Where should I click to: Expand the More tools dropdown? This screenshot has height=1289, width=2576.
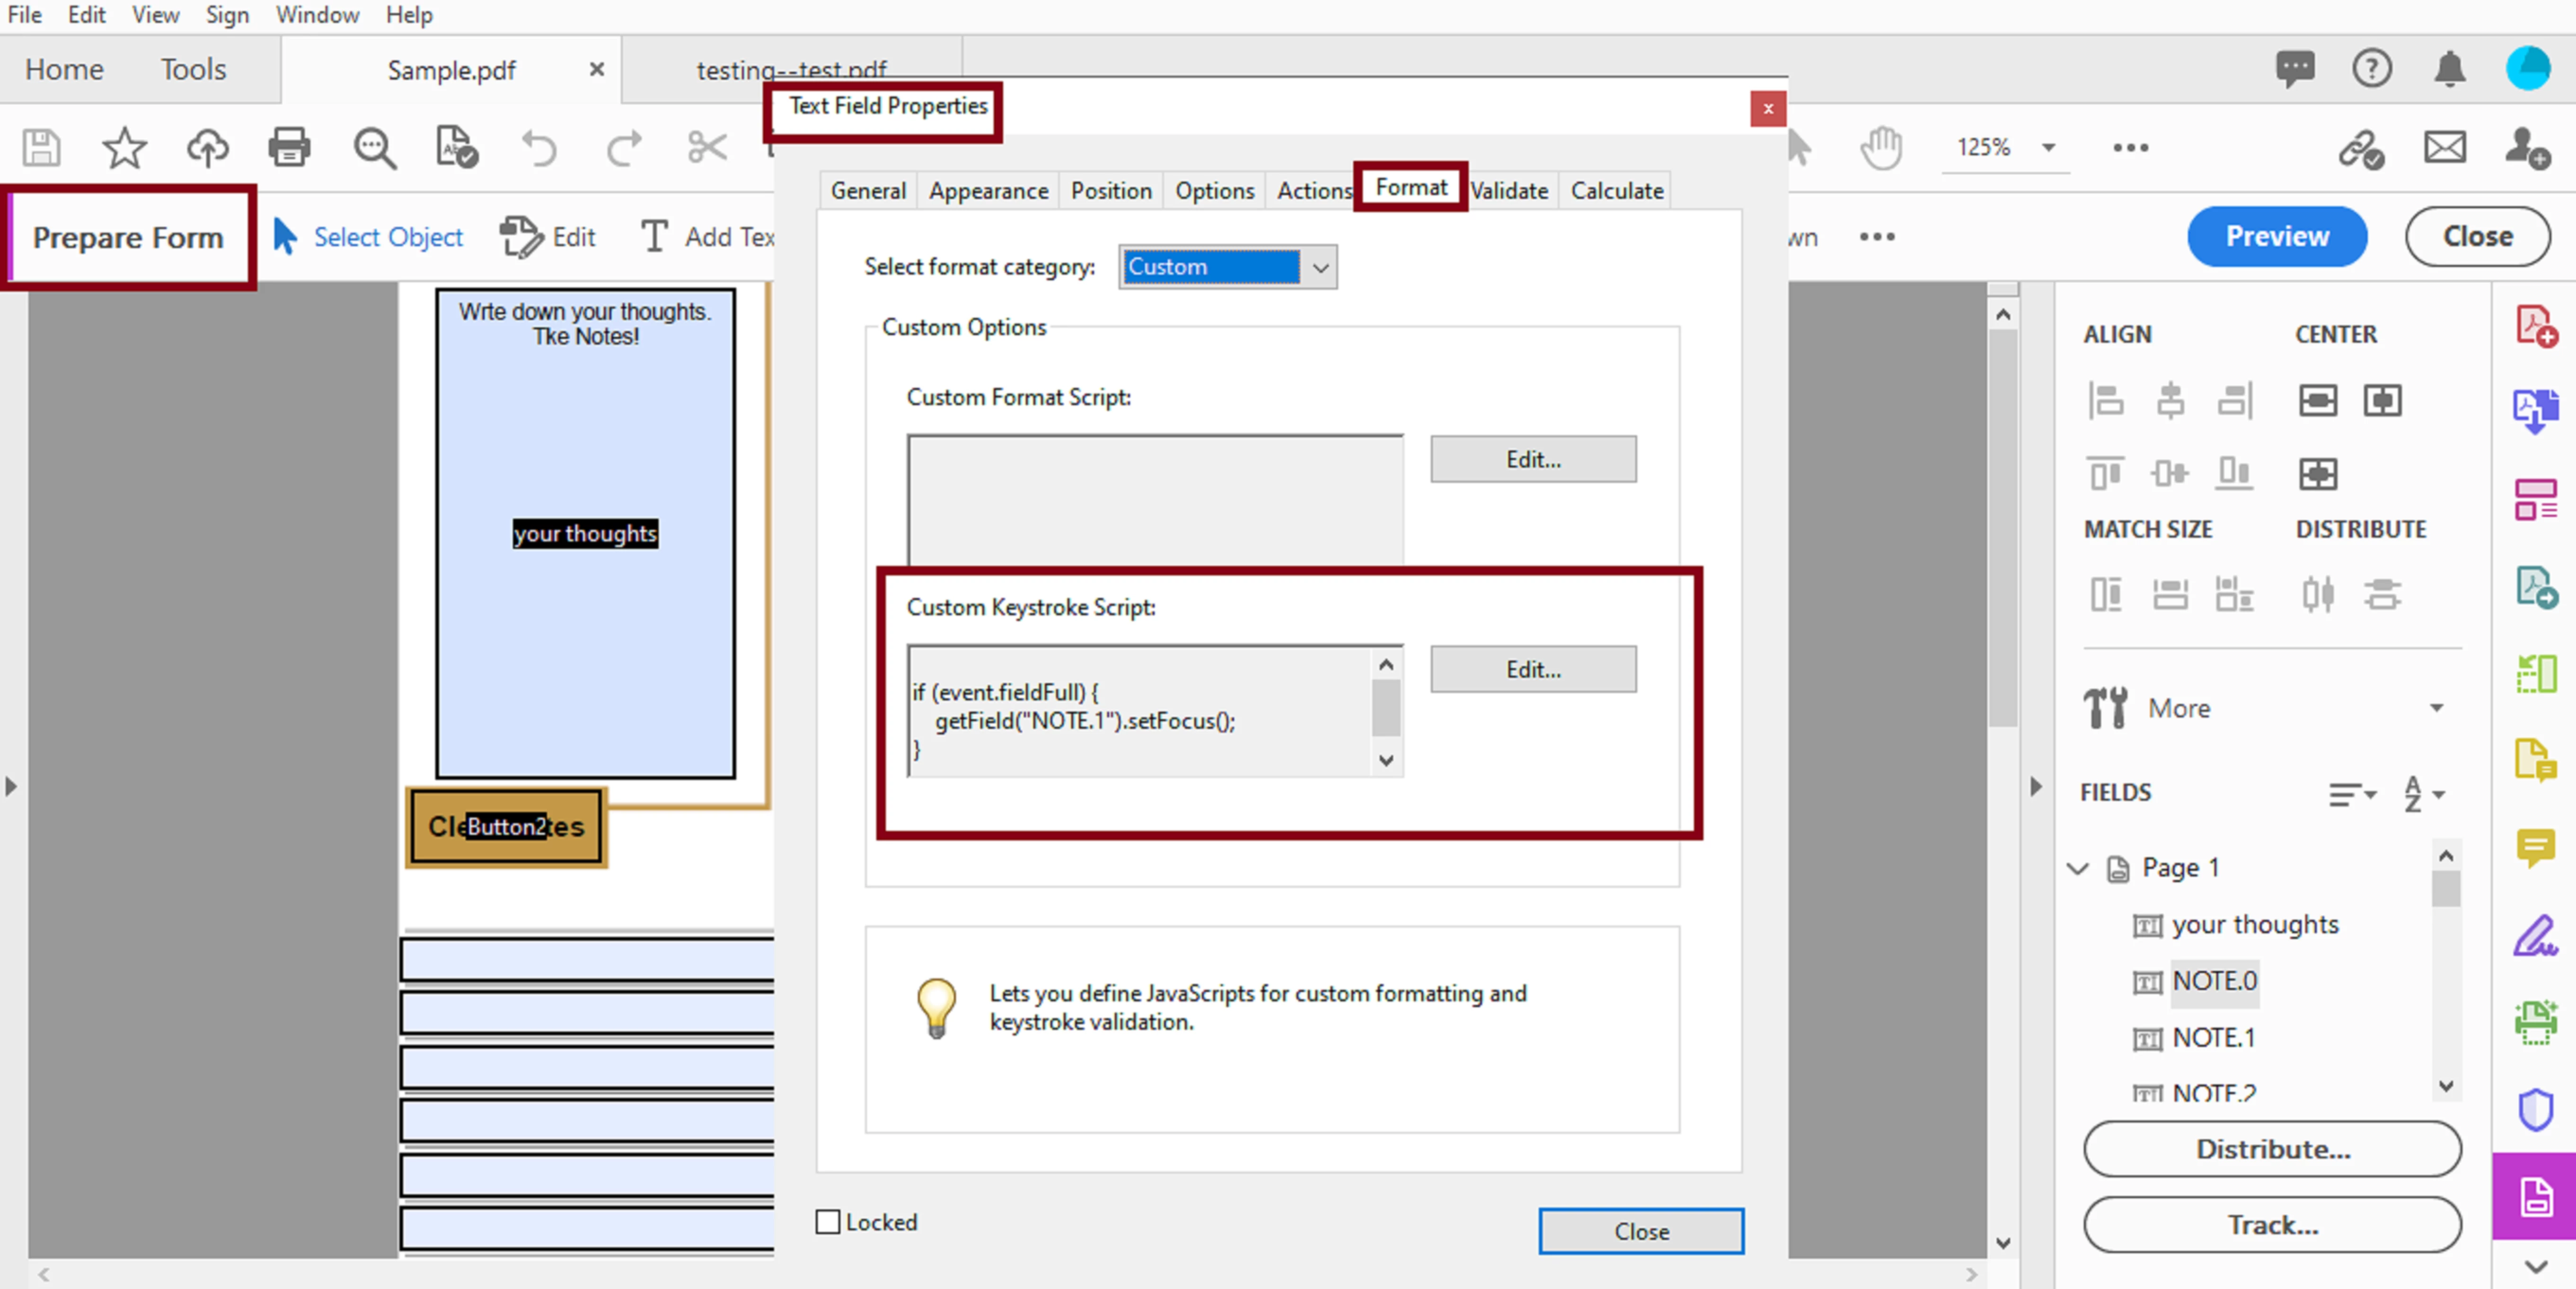[x=2436, y=708]
